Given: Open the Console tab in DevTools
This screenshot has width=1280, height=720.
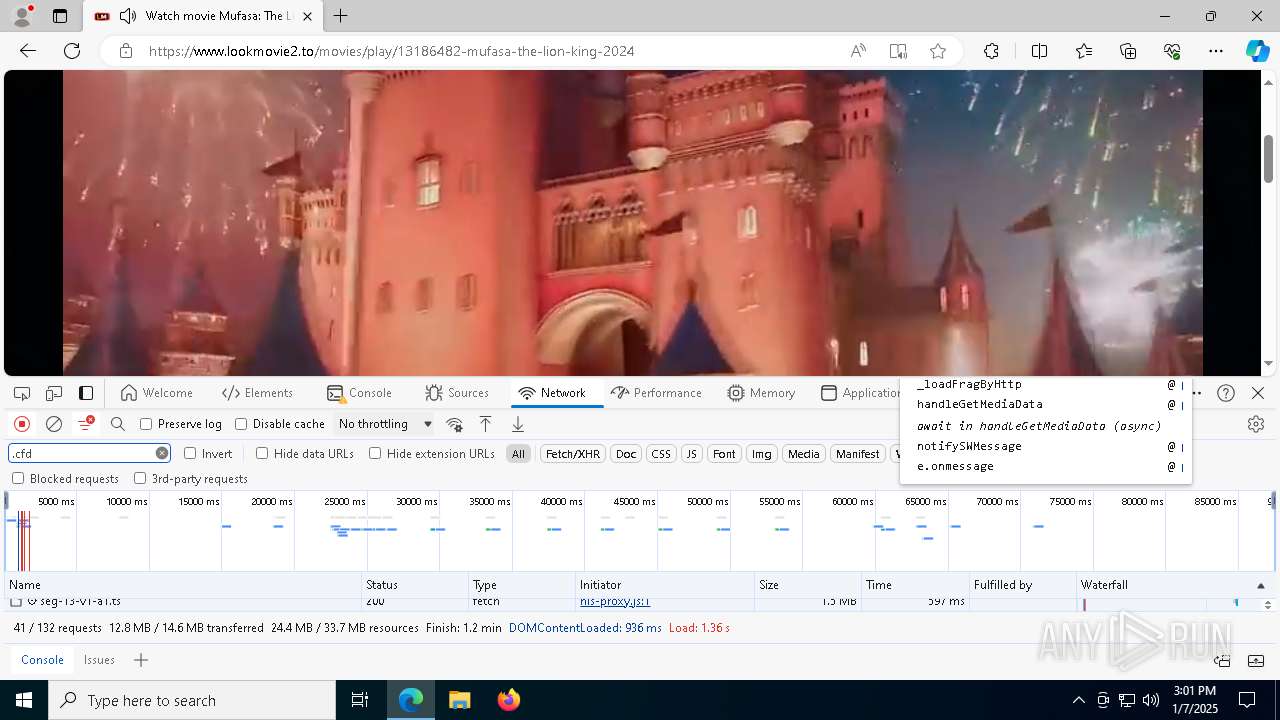Looking at the screenshot, I should coord(359,393).
